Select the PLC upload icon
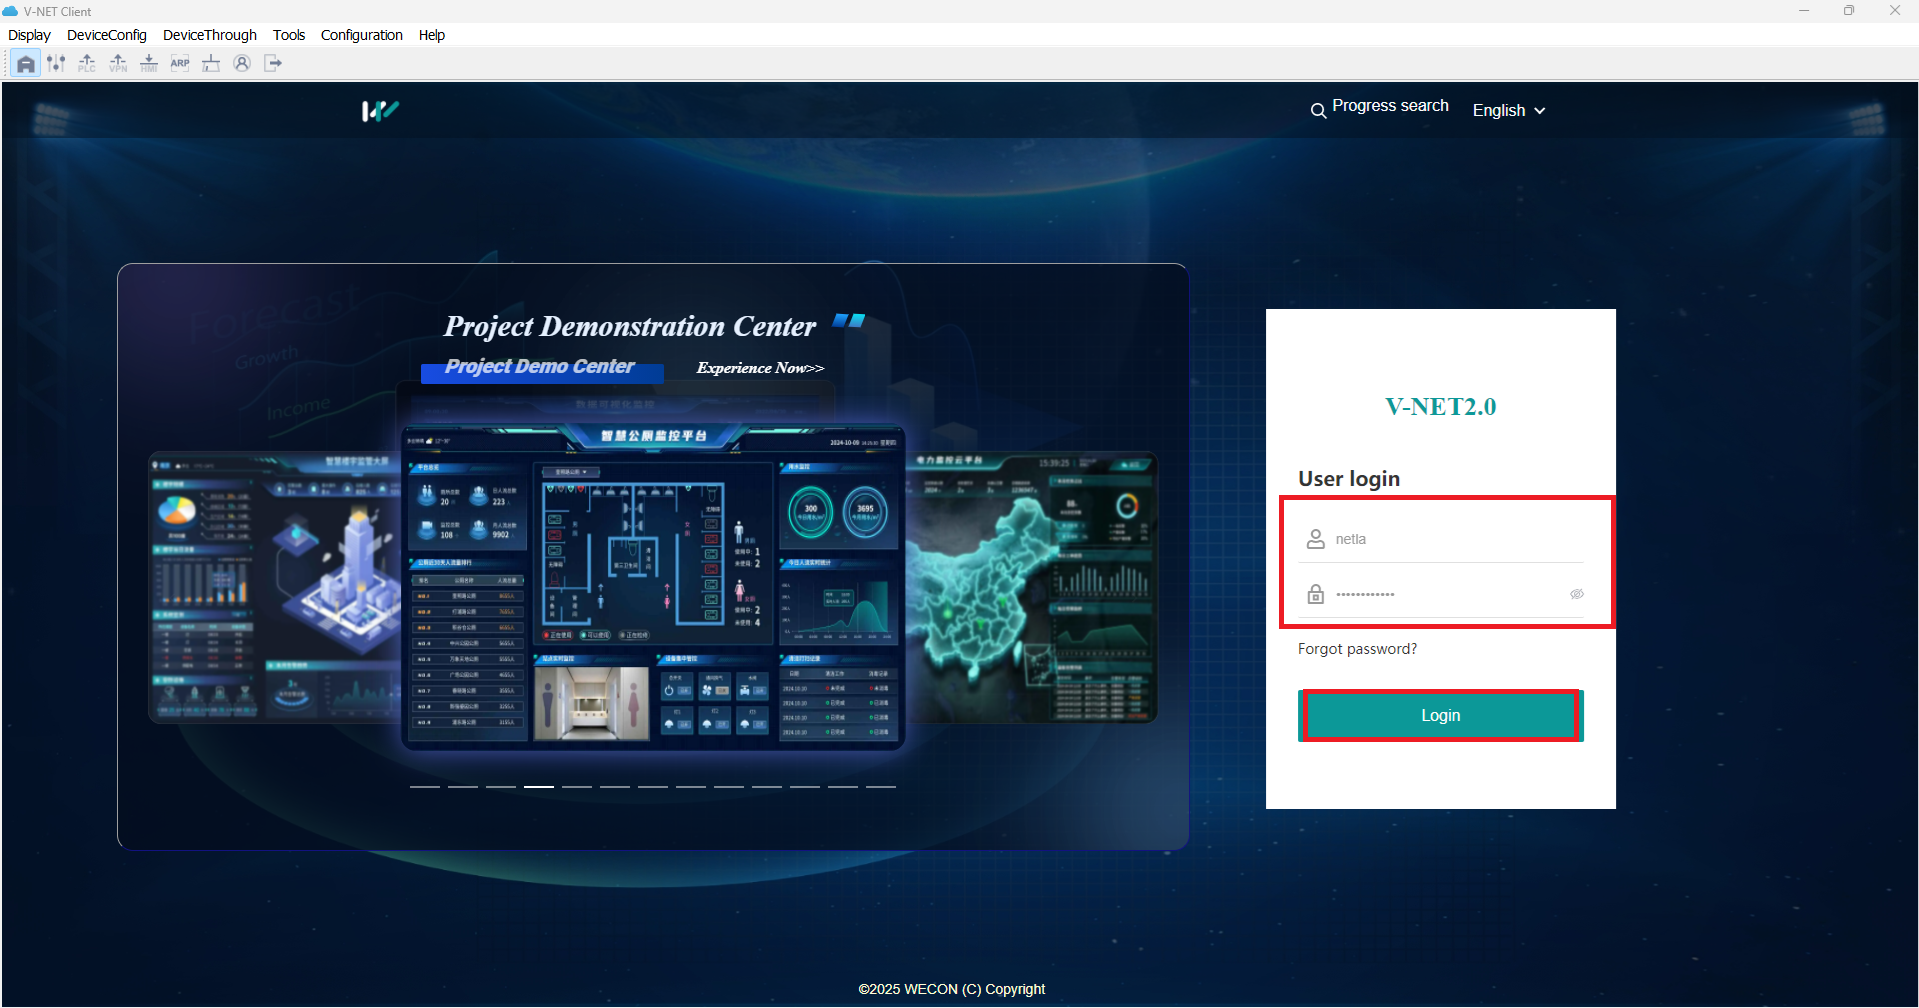Screen dimensions: 1919x1008 (x=87, y=62)
